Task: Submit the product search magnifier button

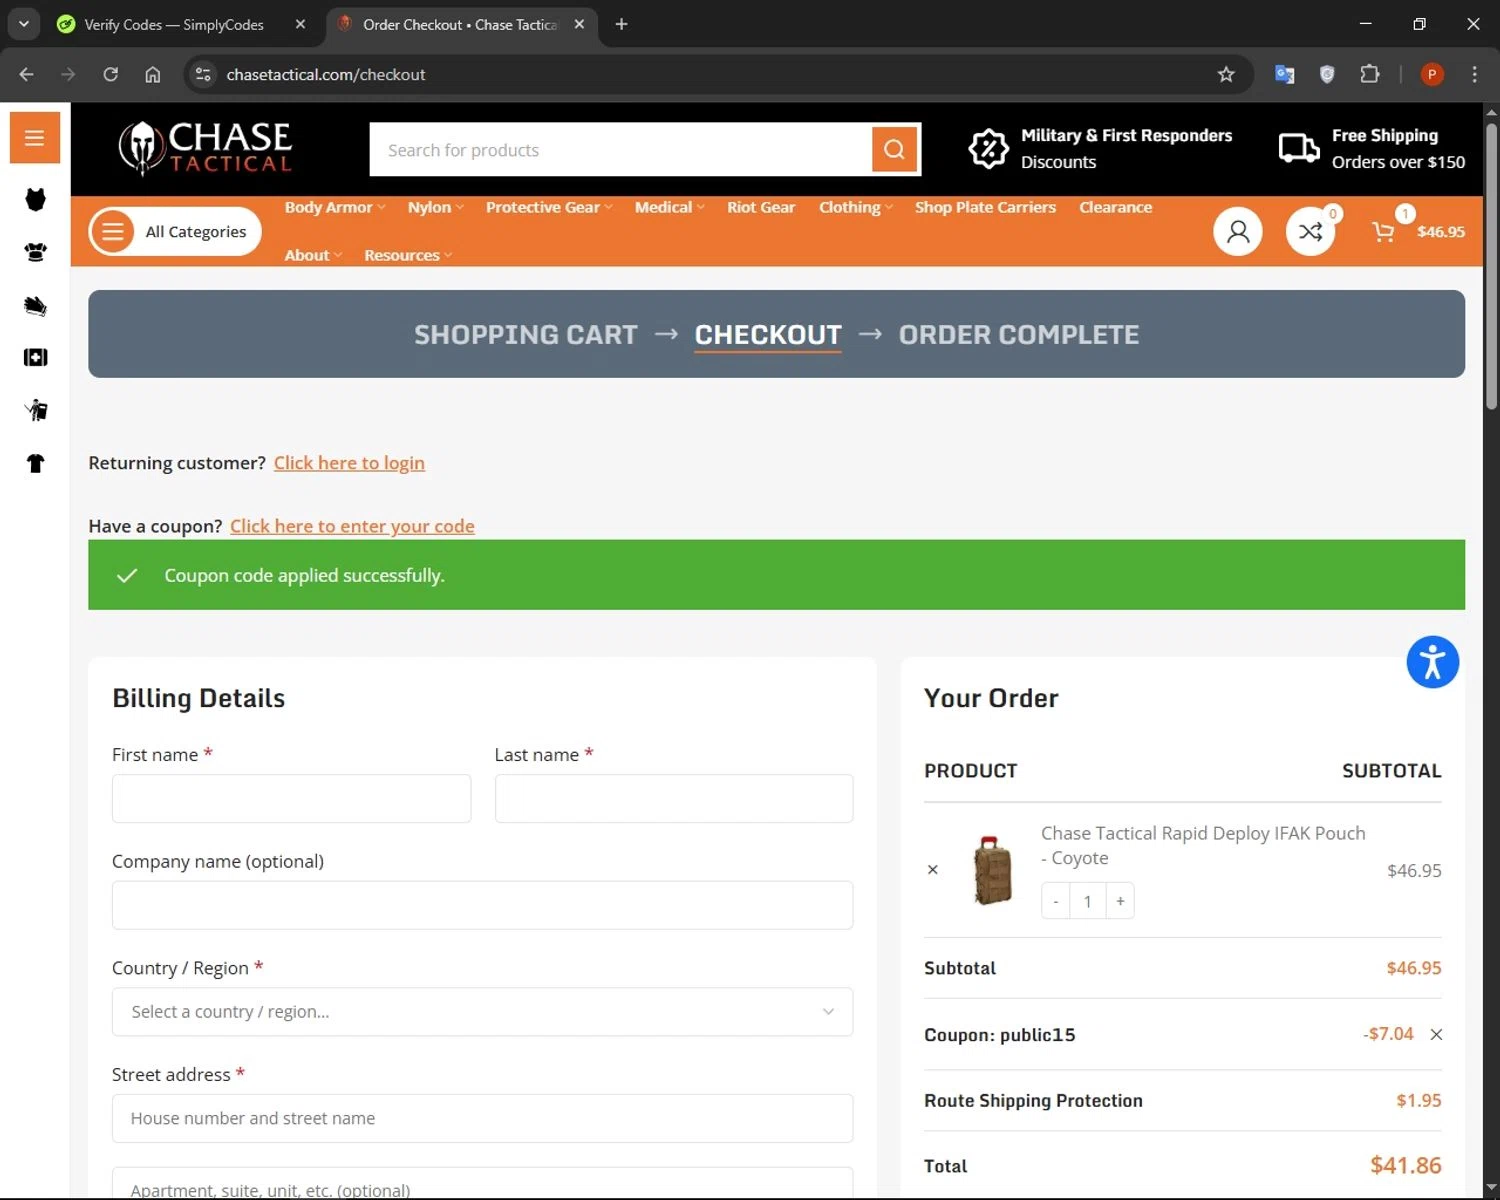Action: point(895,149)
